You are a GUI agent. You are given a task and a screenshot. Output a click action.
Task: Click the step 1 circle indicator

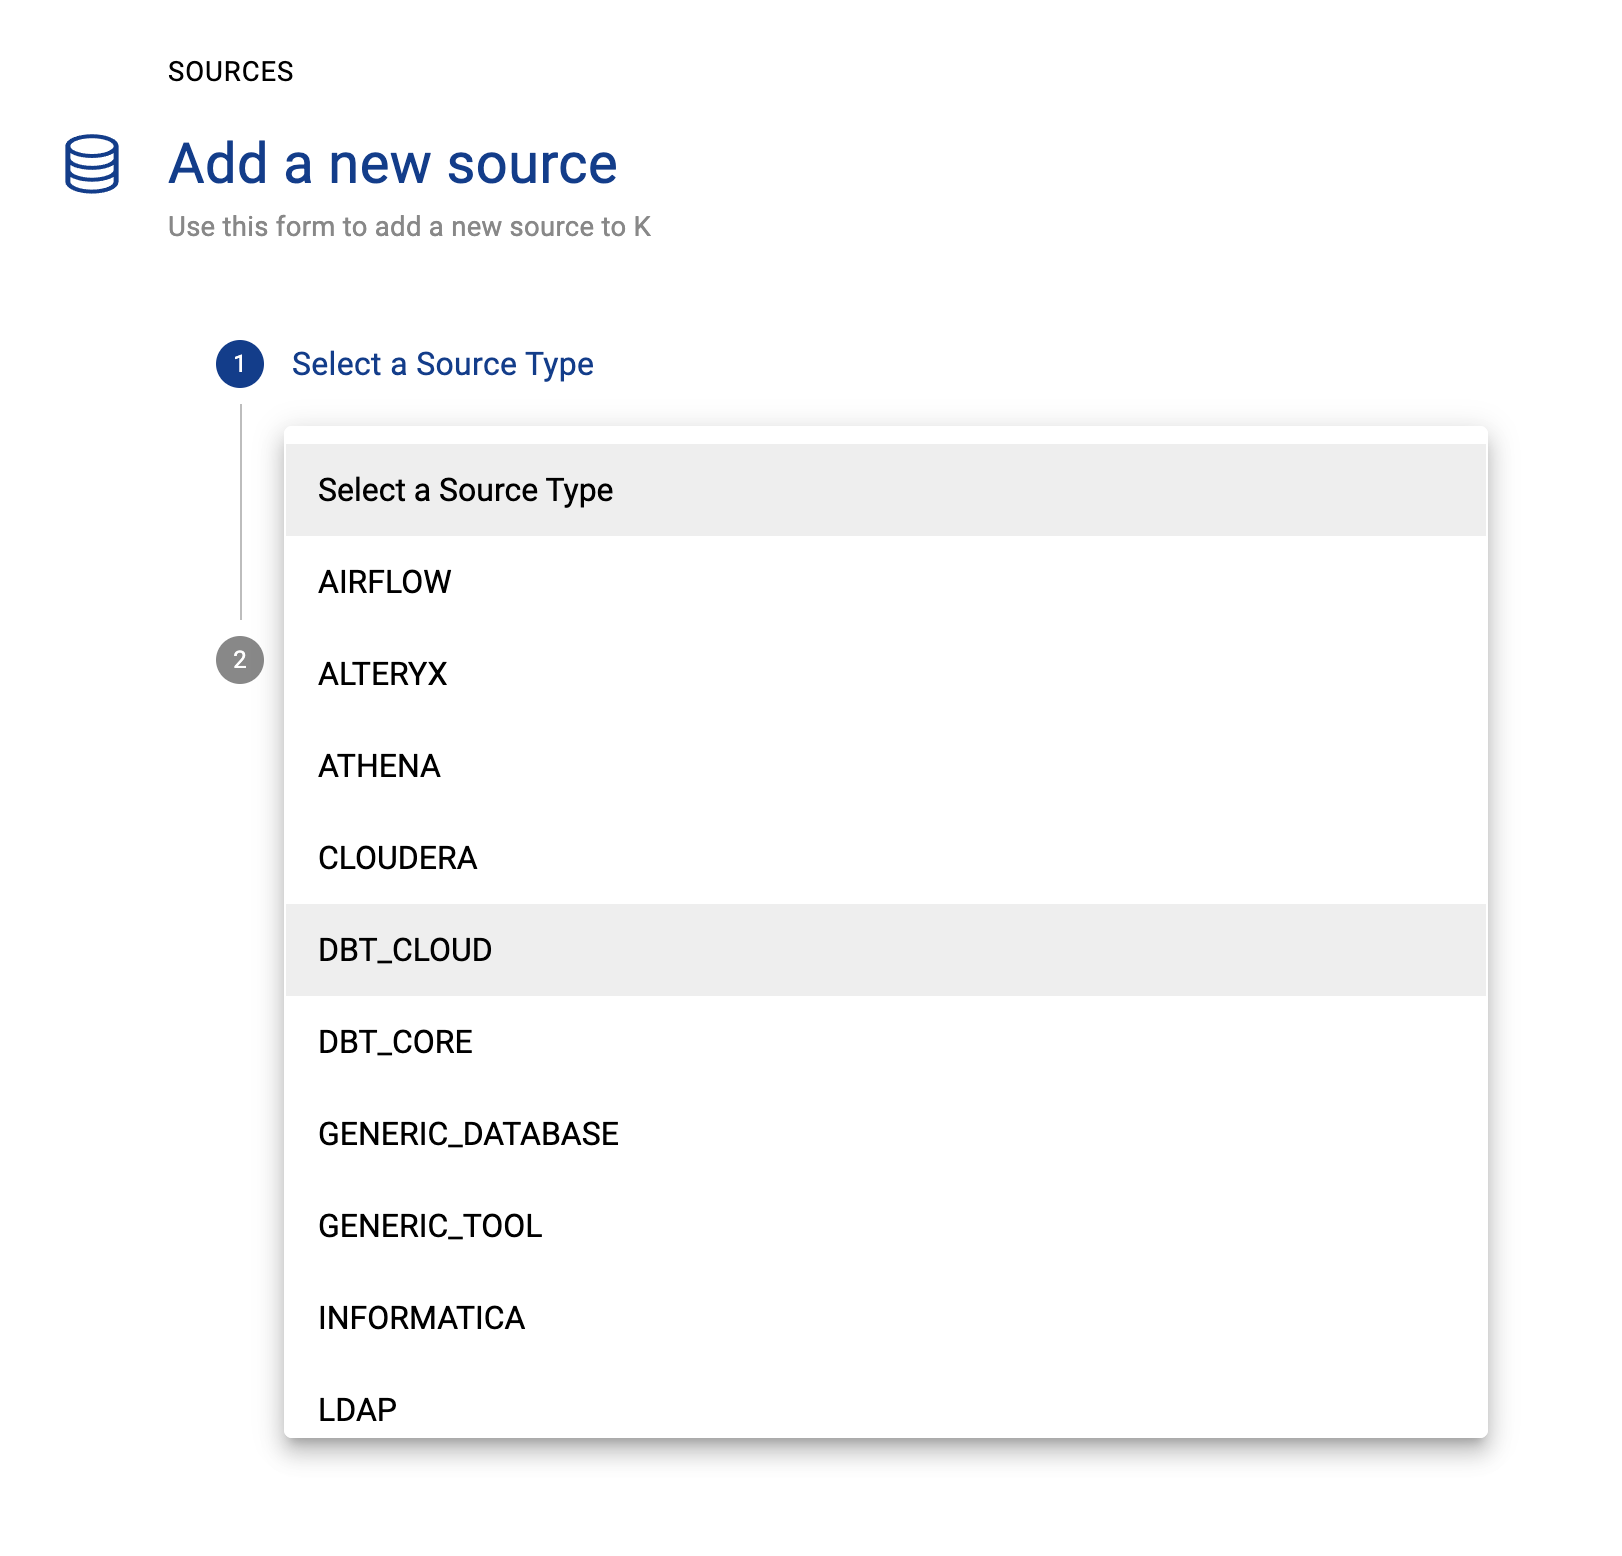coord(240,364)
